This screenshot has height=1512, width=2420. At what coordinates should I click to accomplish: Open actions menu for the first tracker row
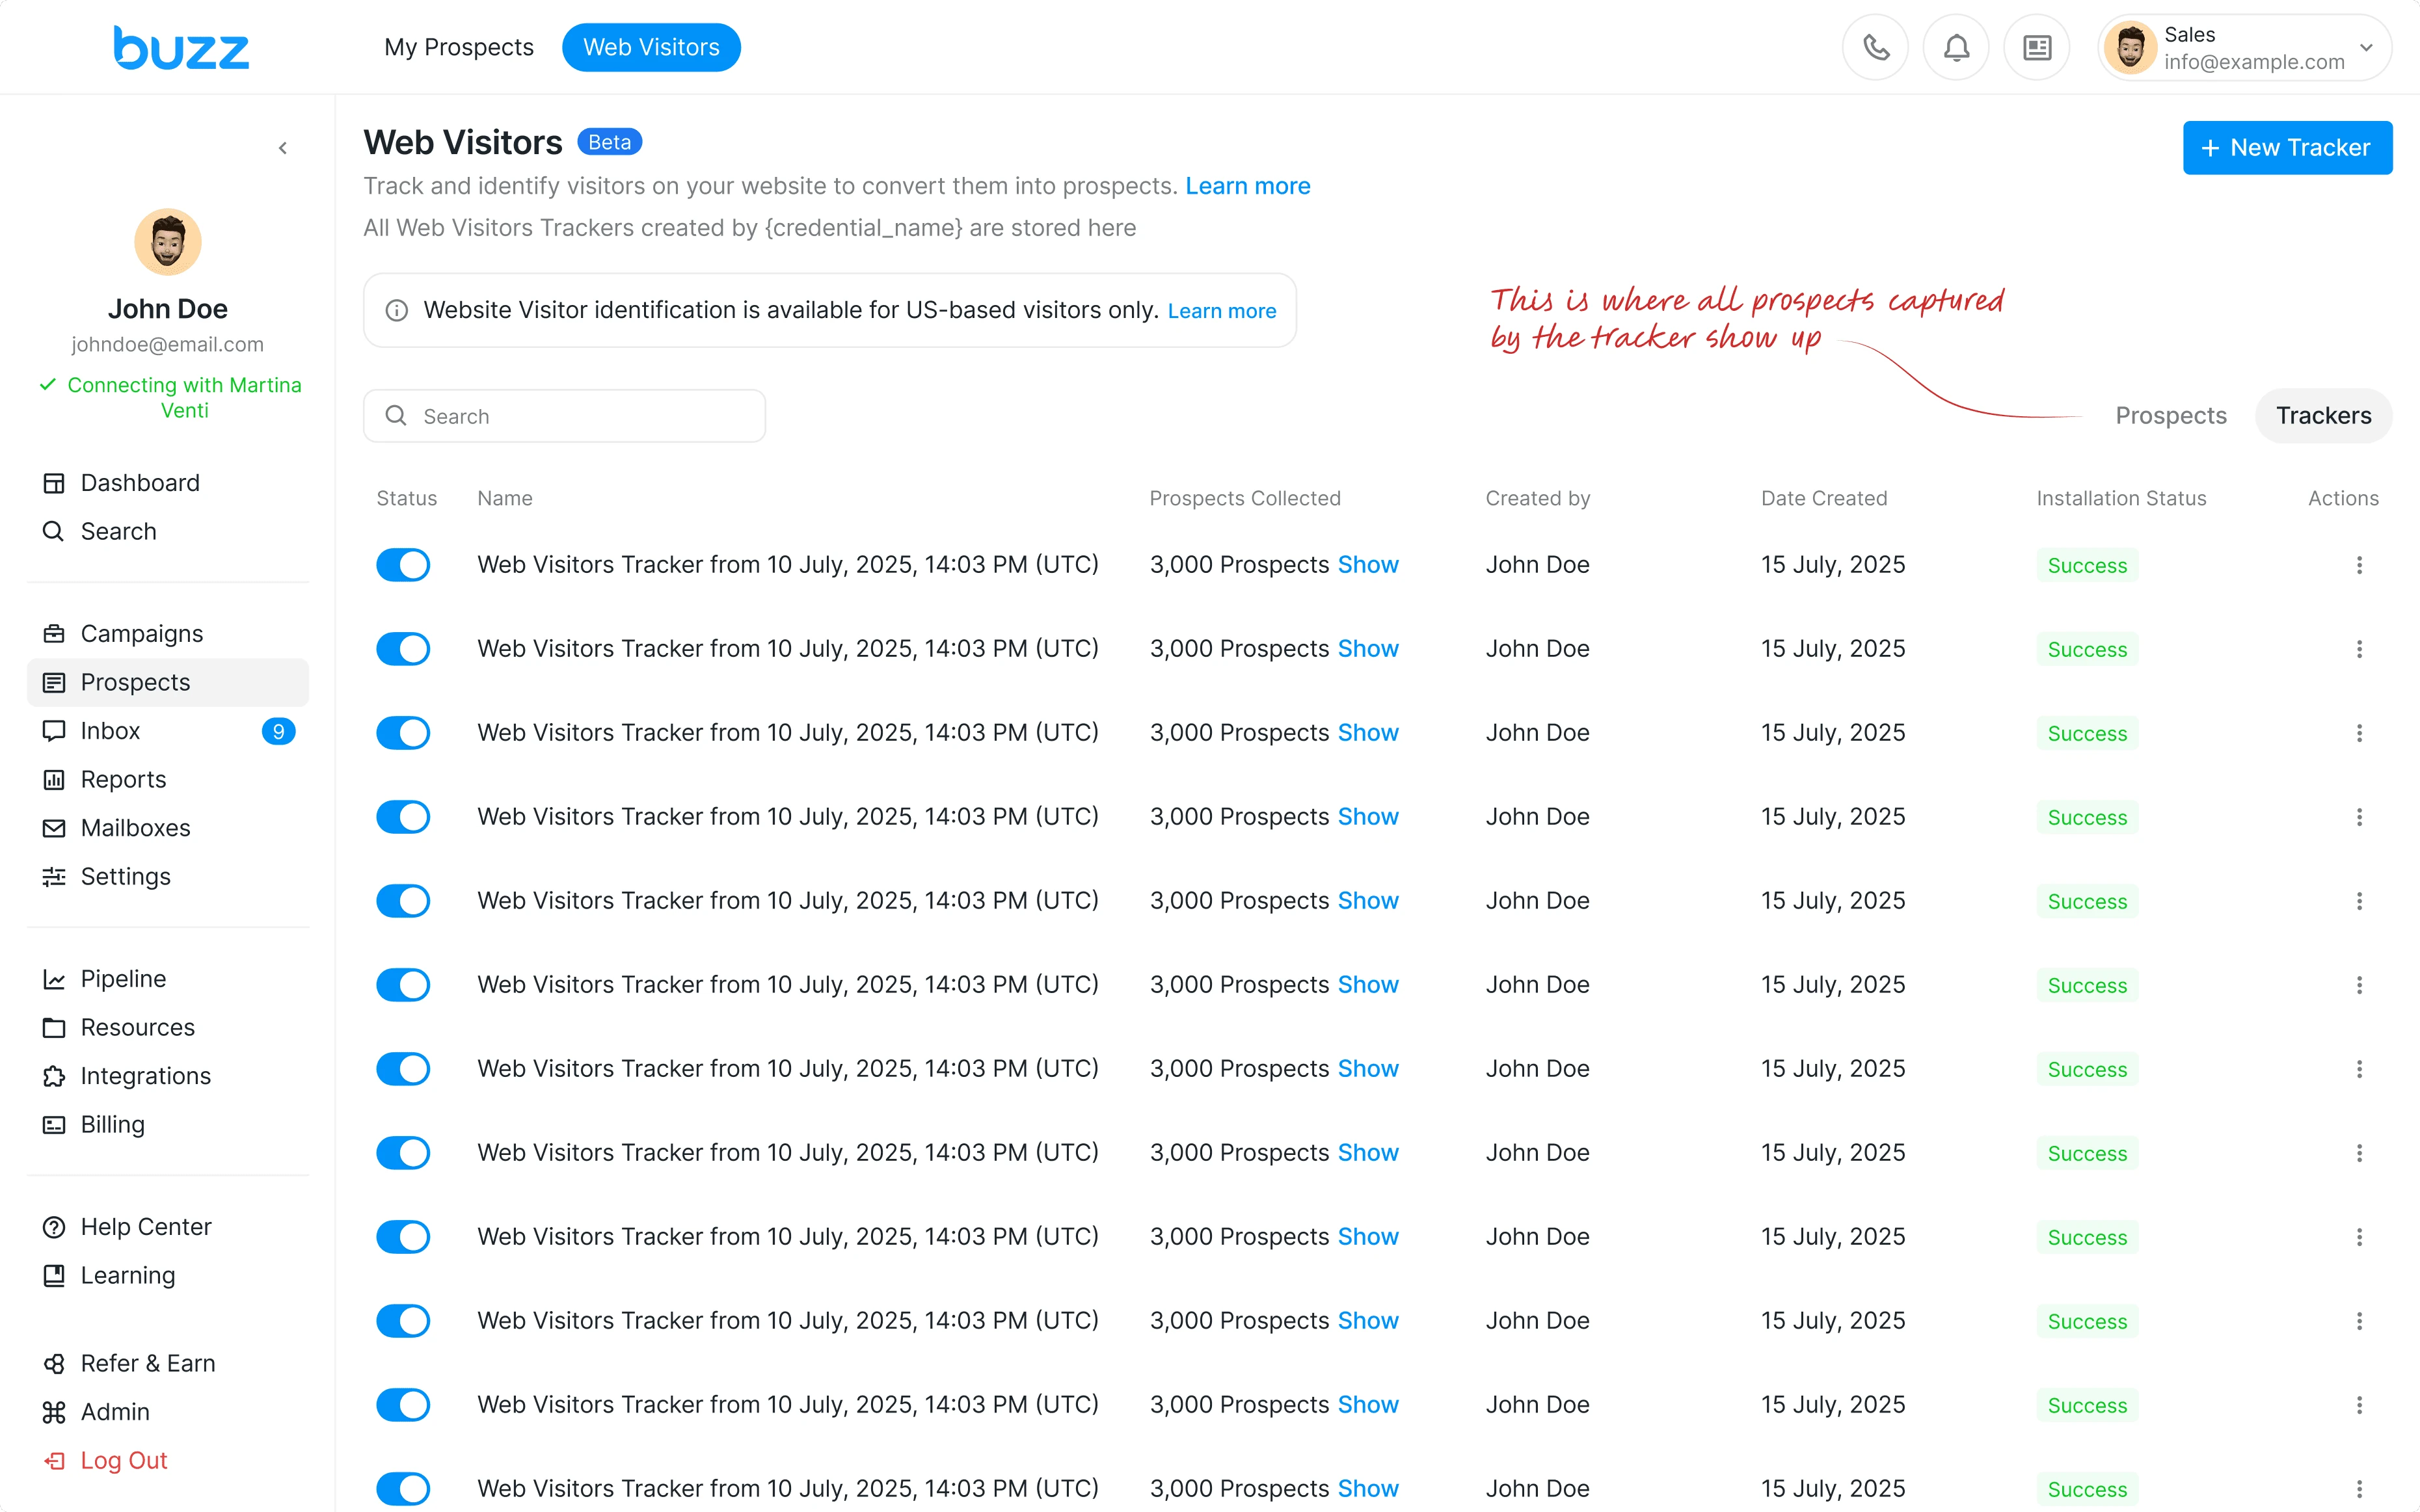click(x=2359, y=565)
